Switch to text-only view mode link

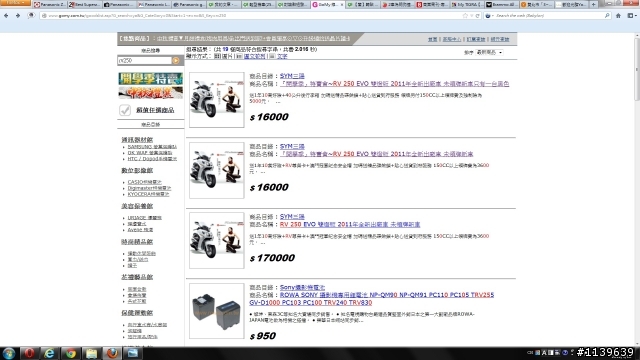click(x=282, y=56)
